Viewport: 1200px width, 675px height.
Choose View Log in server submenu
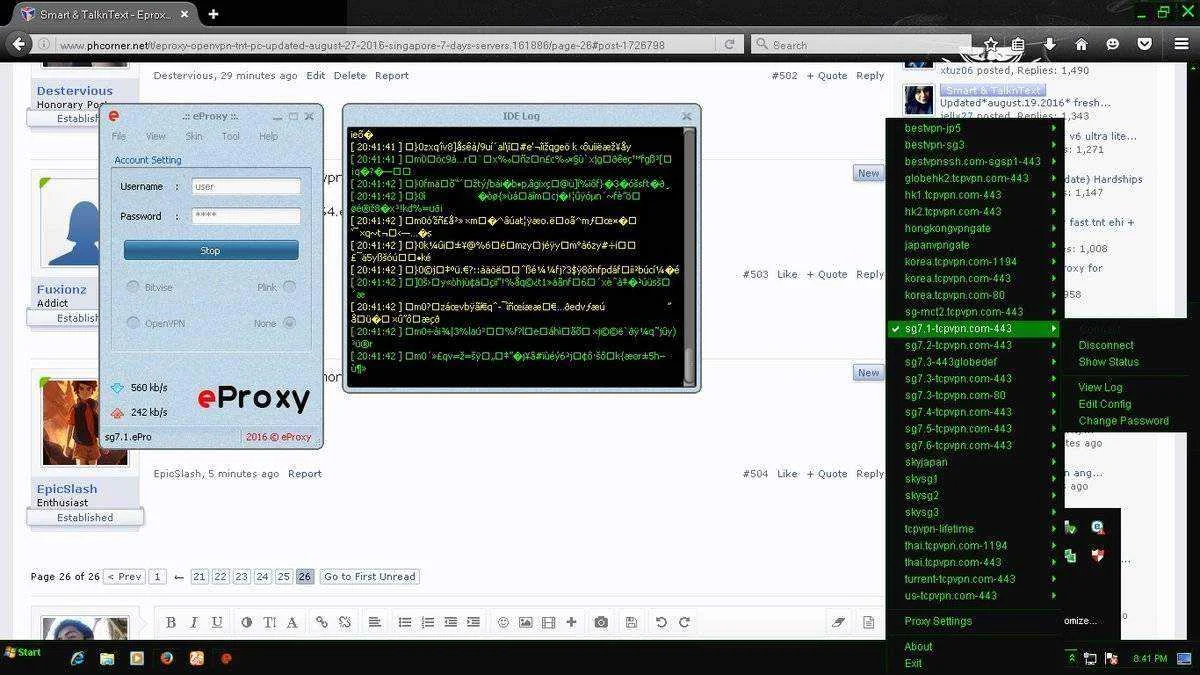click(x=1100, y=387)
